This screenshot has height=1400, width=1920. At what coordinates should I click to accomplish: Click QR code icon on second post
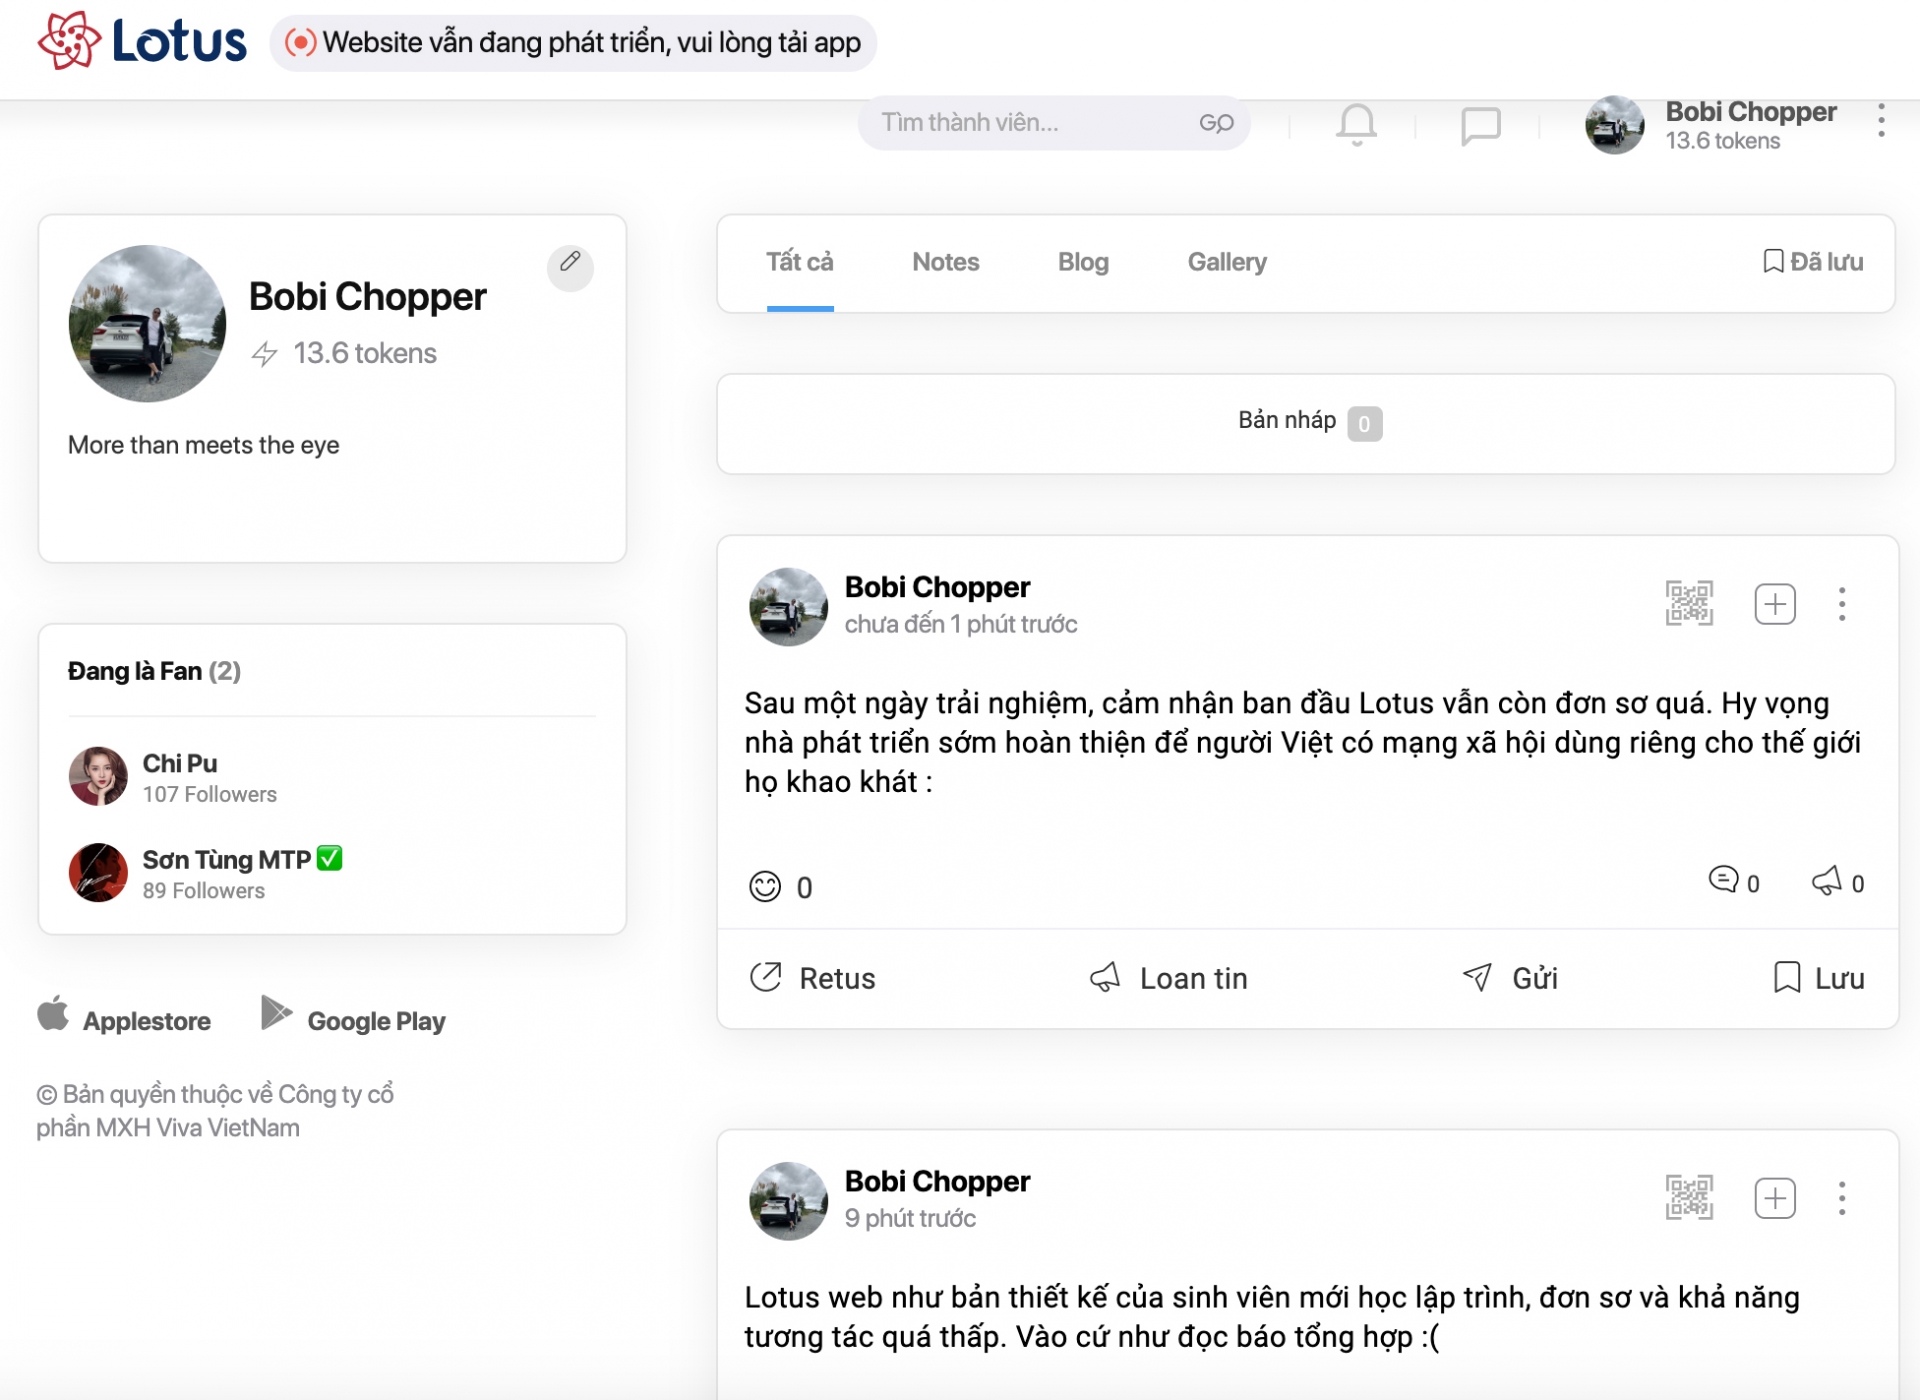(x=1689, y=1197)
